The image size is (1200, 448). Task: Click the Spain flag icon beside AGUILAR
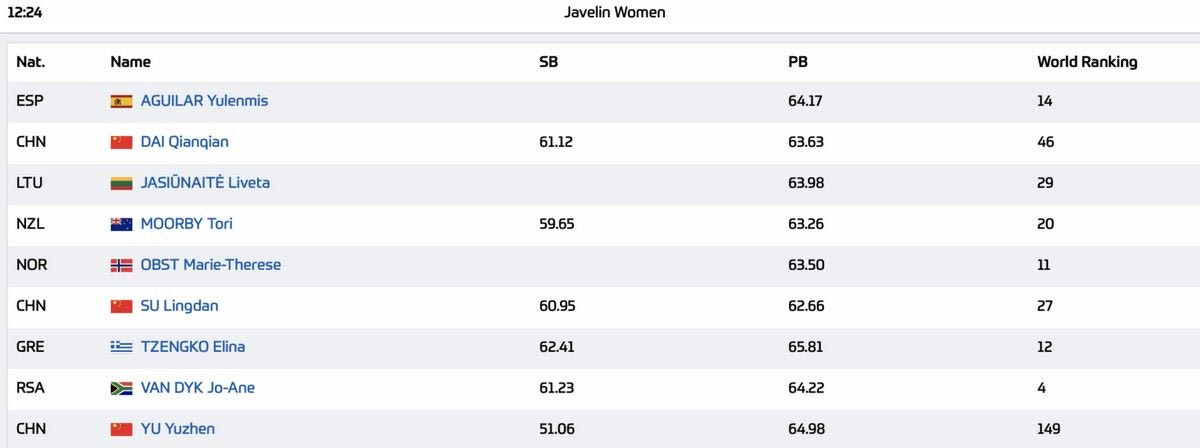tap(121, 101)
